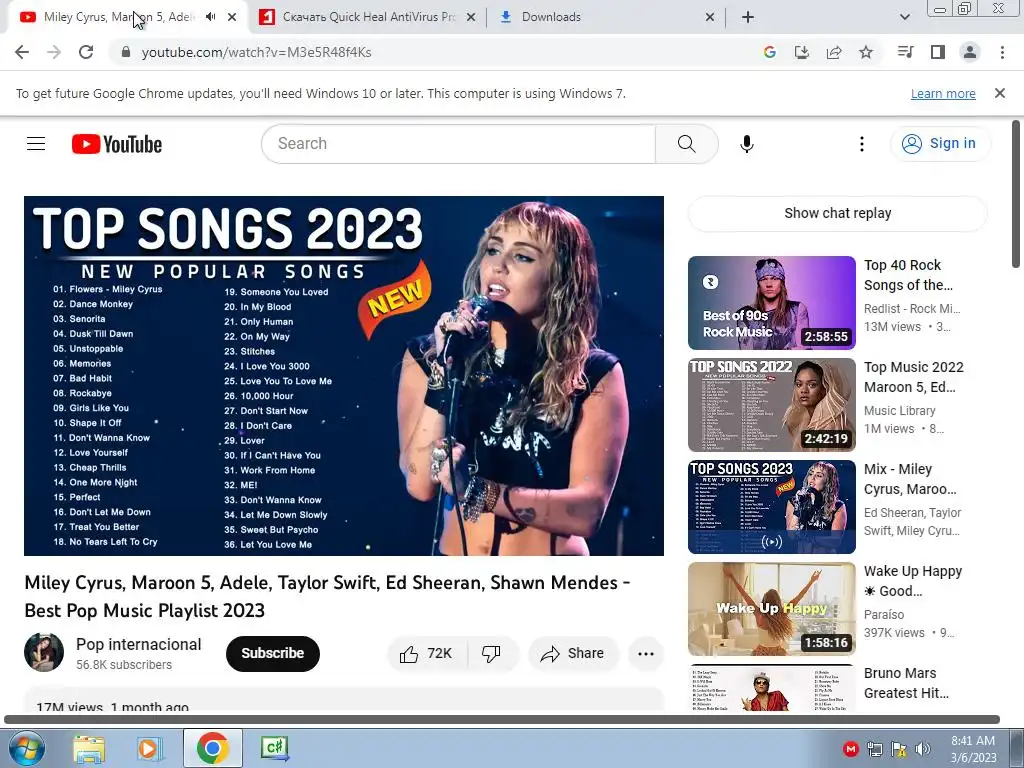Image resolution: width=1024 pixels, height=768 pixels.
Task: Open YouTube hamburger guide menu
Action: (36, 144)
